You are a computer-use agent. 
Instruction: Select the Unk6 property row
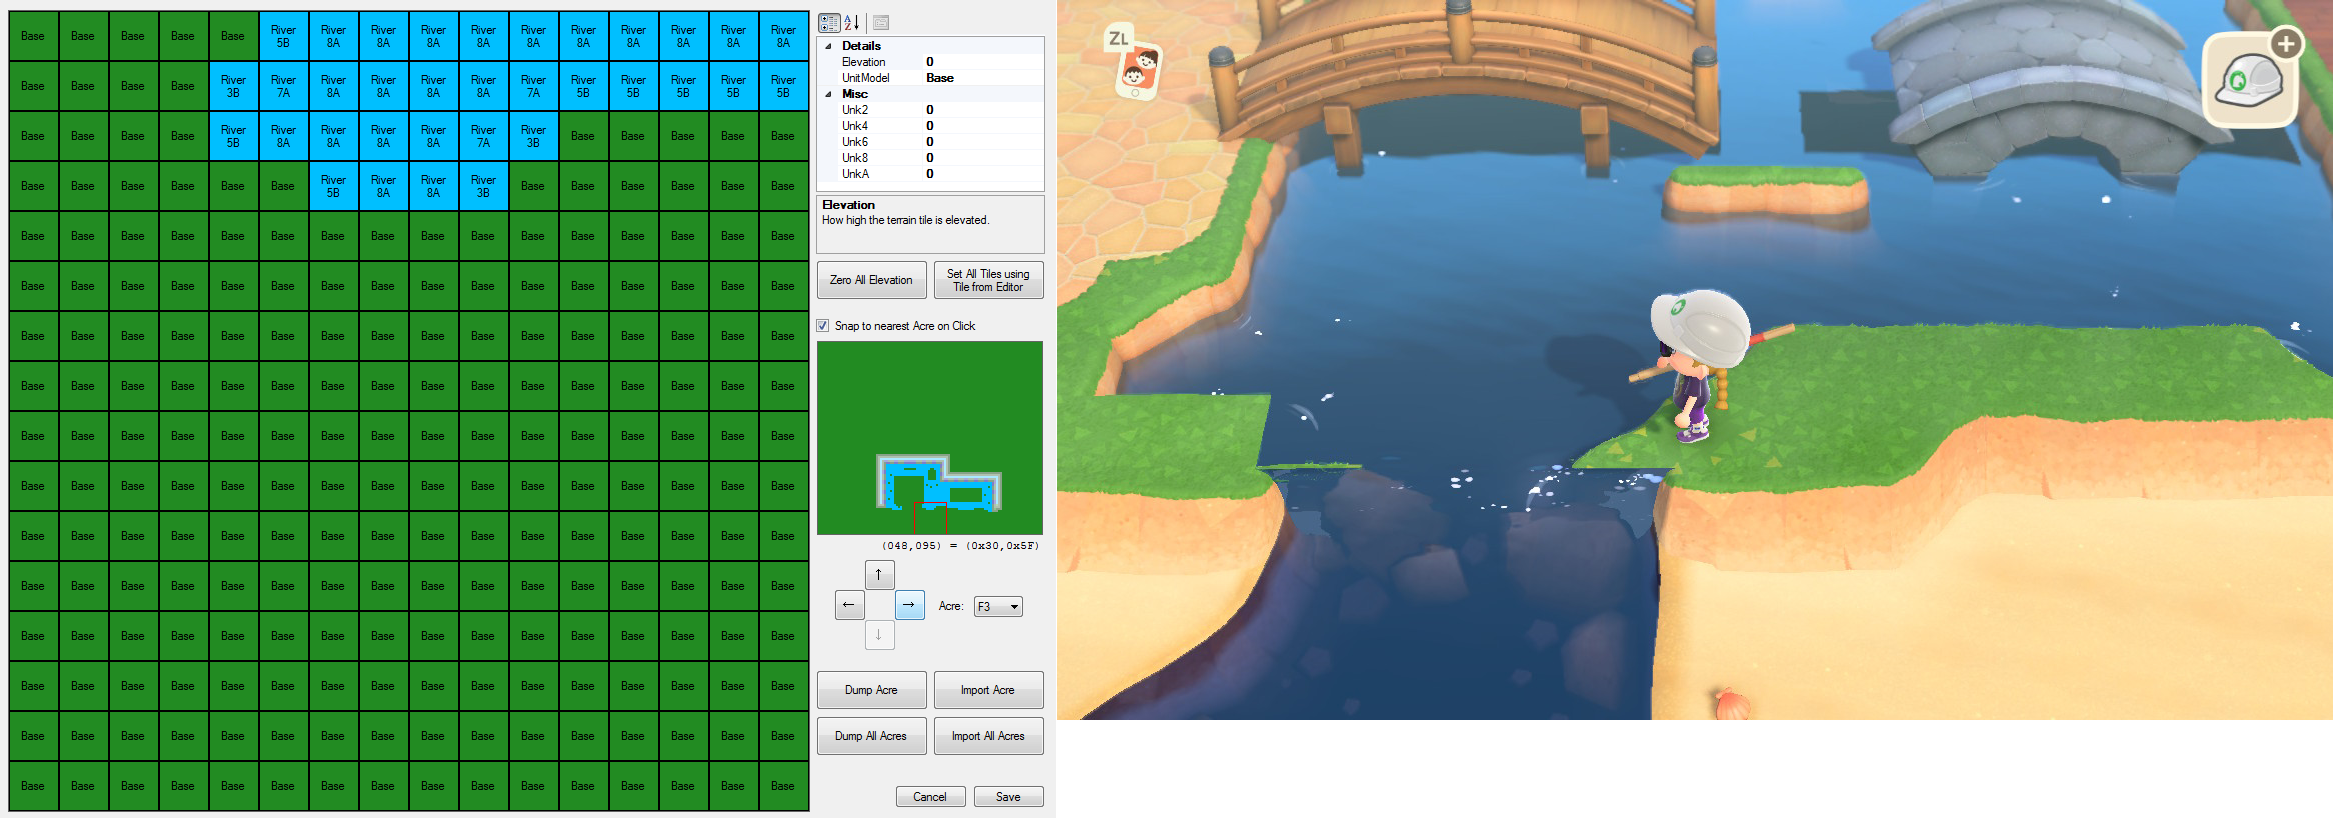[x=931, y=142]
